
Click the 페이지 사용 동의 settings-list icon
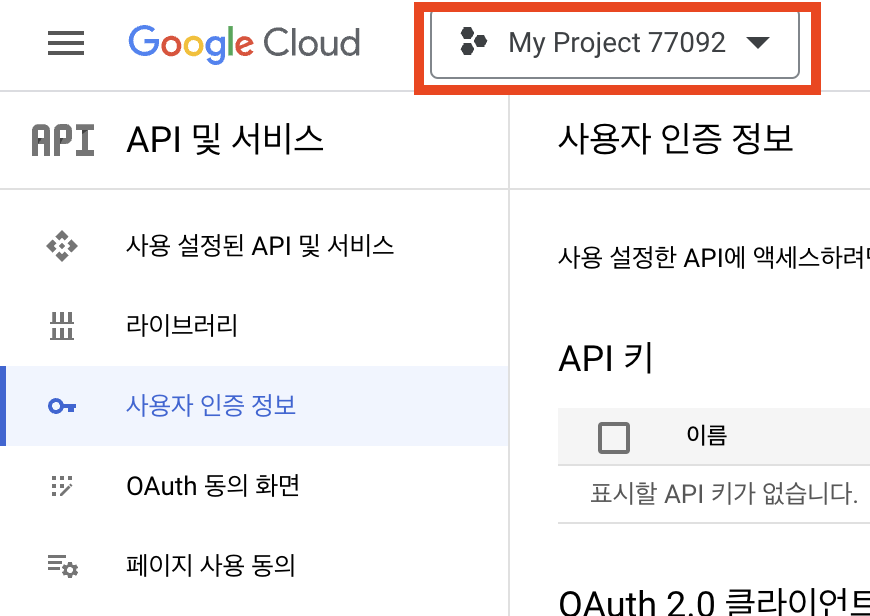coord(62,567)
